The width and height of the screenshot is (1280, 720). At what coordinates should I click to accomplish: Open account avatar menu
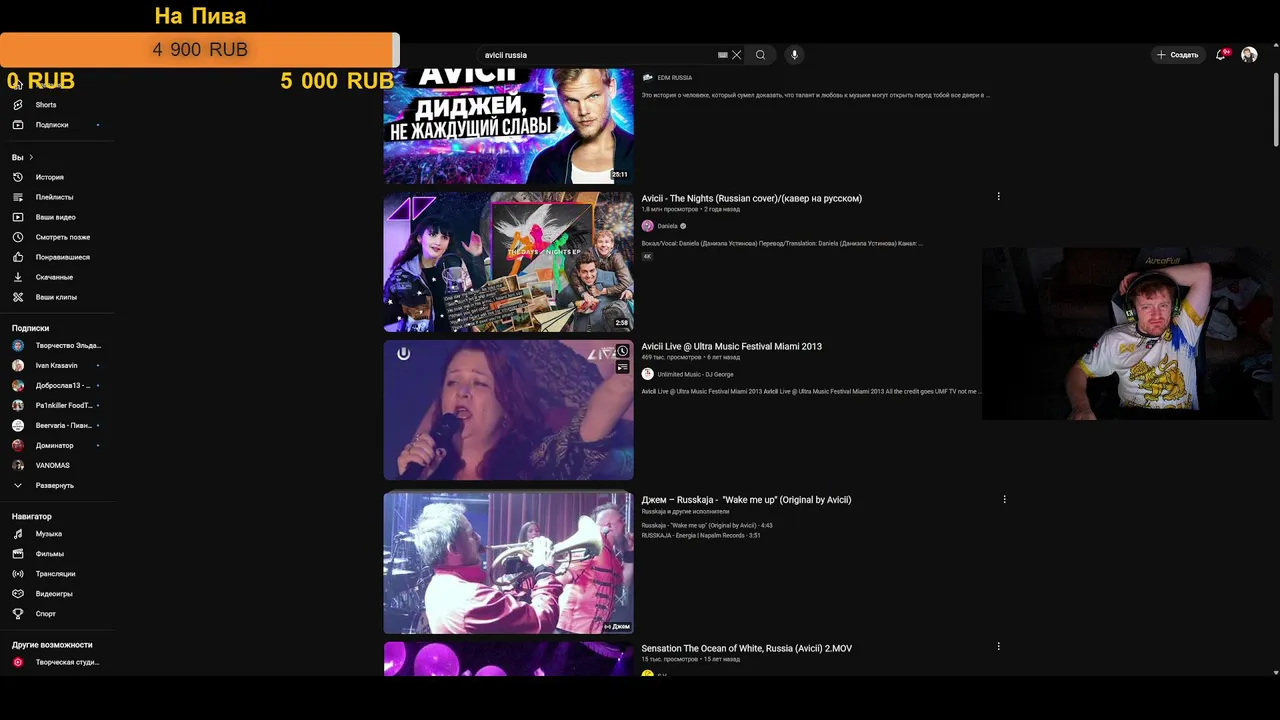(x=1249, y=55)
